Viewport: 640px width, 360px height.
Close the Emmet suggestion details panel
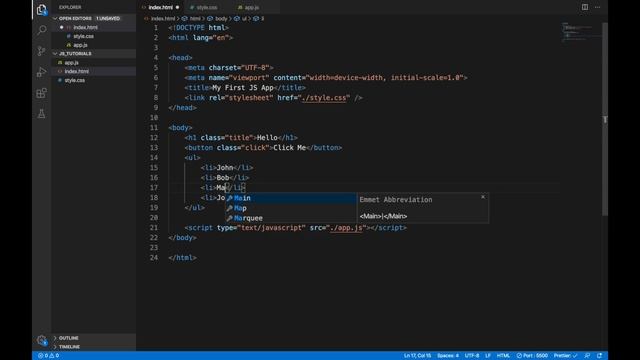tap(483, 197)
